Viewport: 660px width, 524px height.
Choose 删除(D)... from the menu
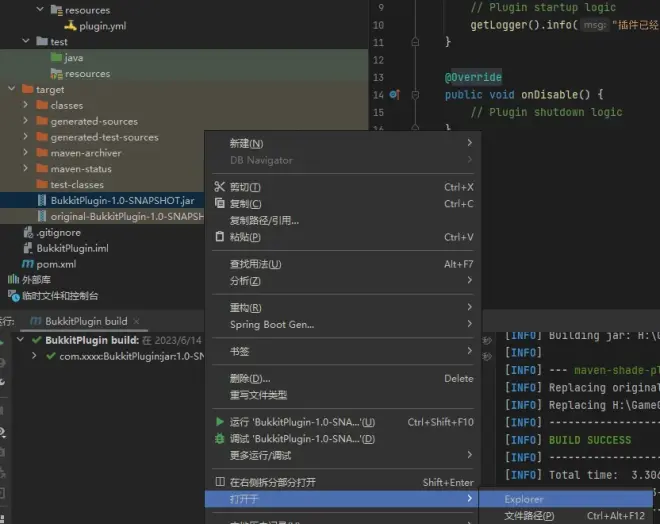click(x=343, y=378)
